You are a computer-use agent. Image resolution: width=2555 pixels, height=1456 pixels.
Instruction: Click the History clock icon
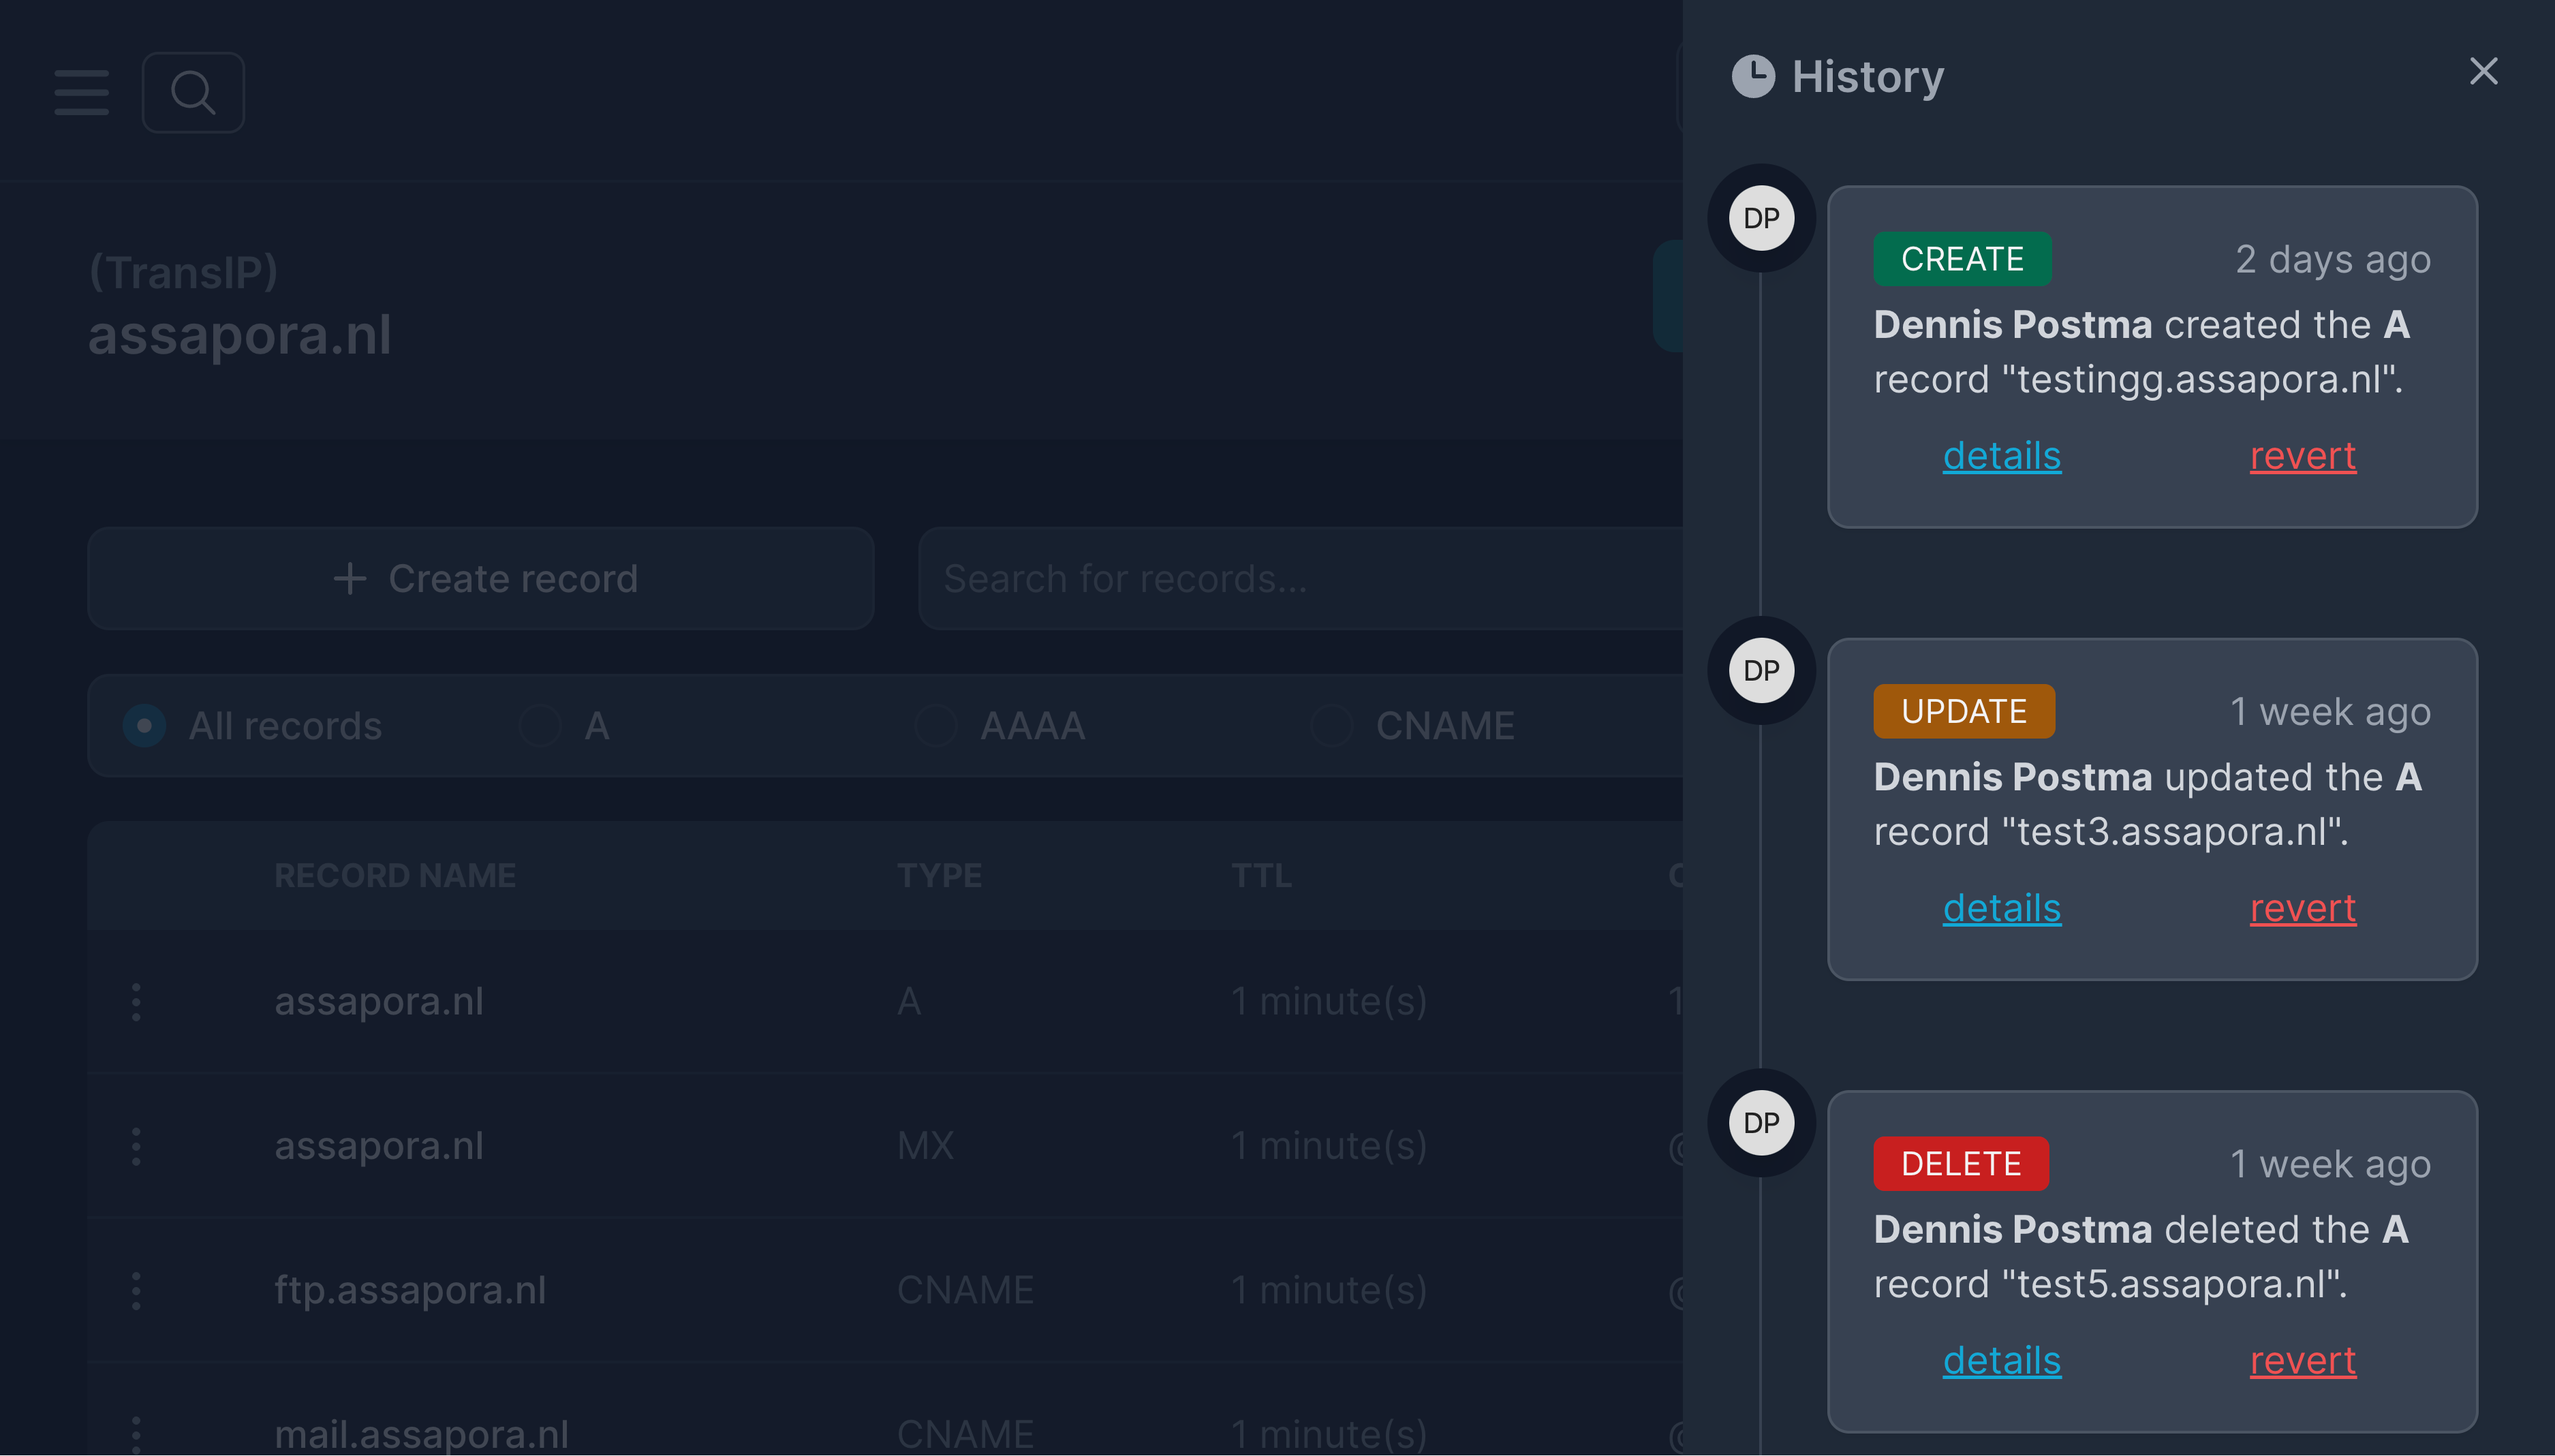[x=1753, y=77]
